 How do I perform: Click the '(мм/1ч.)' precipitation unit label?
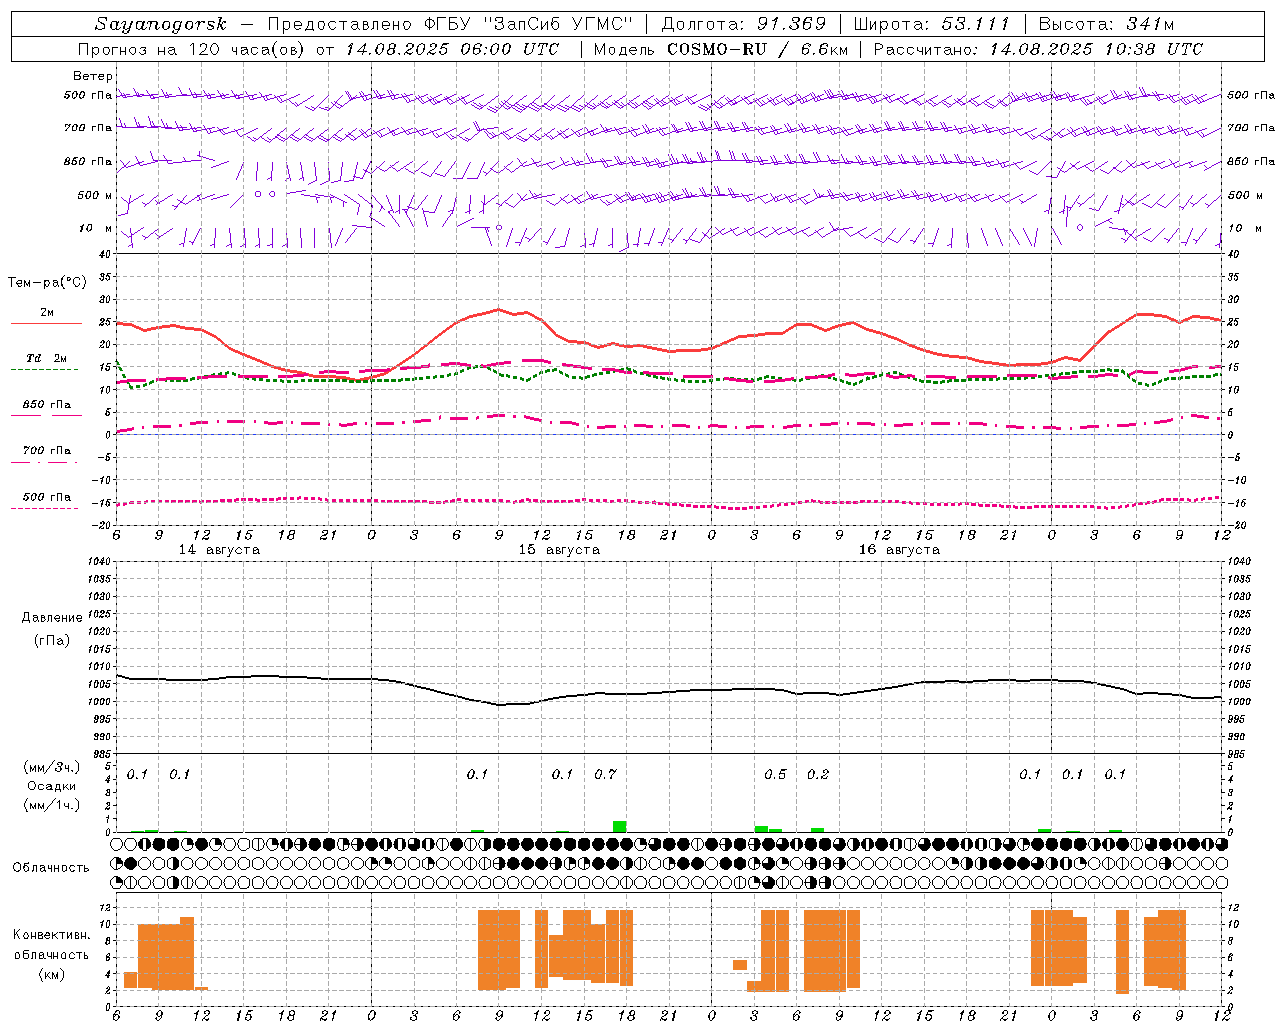point(52,805)
